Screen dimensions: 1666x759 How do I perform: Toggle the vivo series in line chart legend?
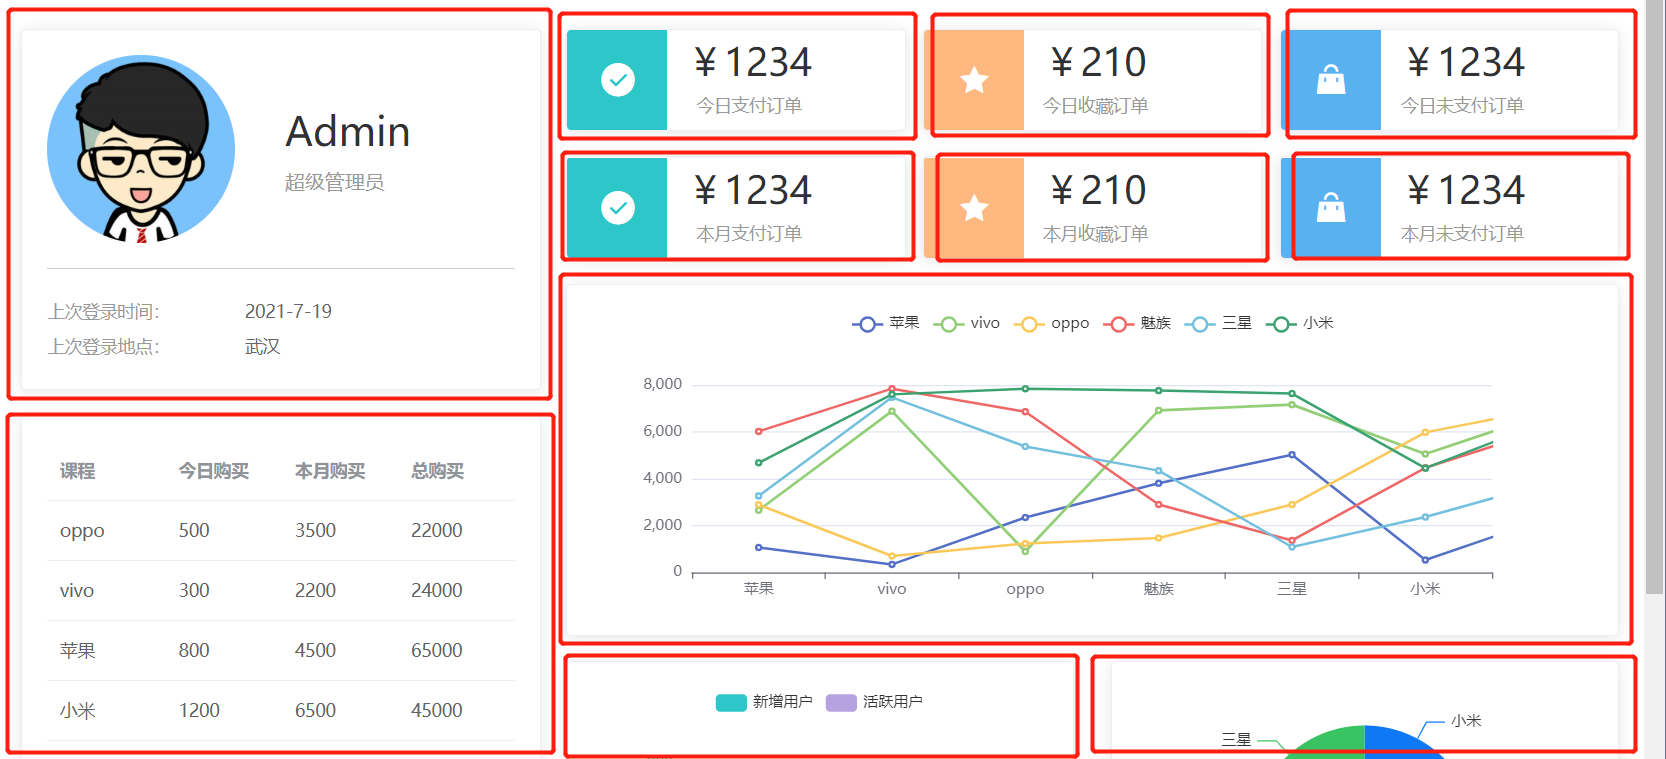[967, 323]
